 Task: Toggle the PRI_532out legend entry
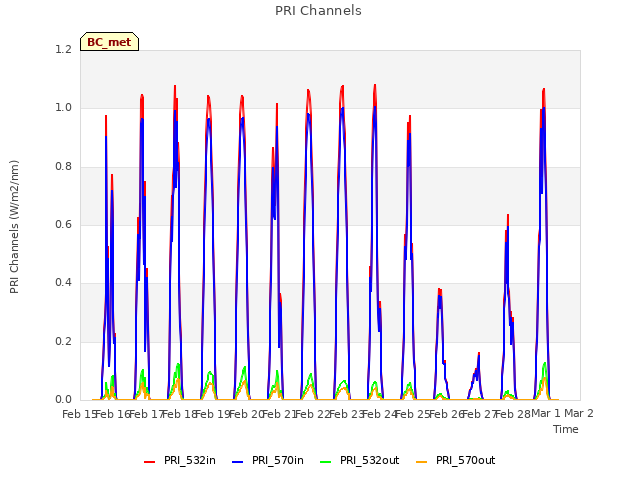pyautogui.click(x=360, y=460)
